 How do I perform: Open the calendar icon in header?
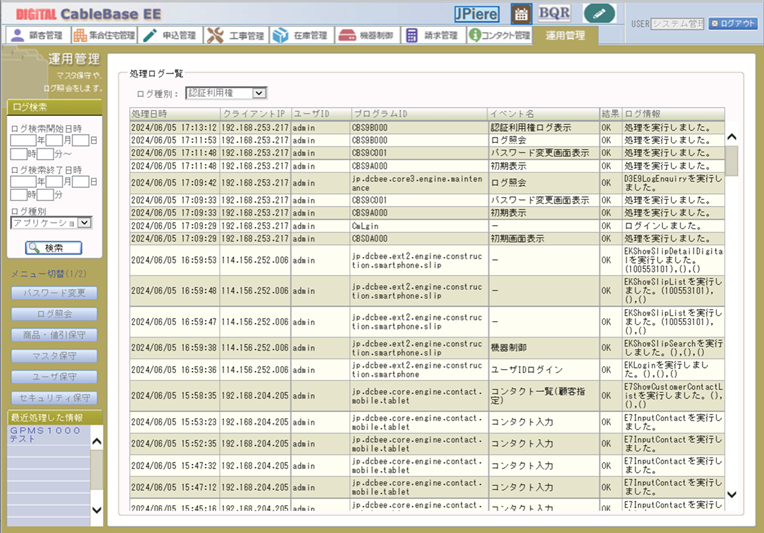pyautogui.click(x=520, y=14)
